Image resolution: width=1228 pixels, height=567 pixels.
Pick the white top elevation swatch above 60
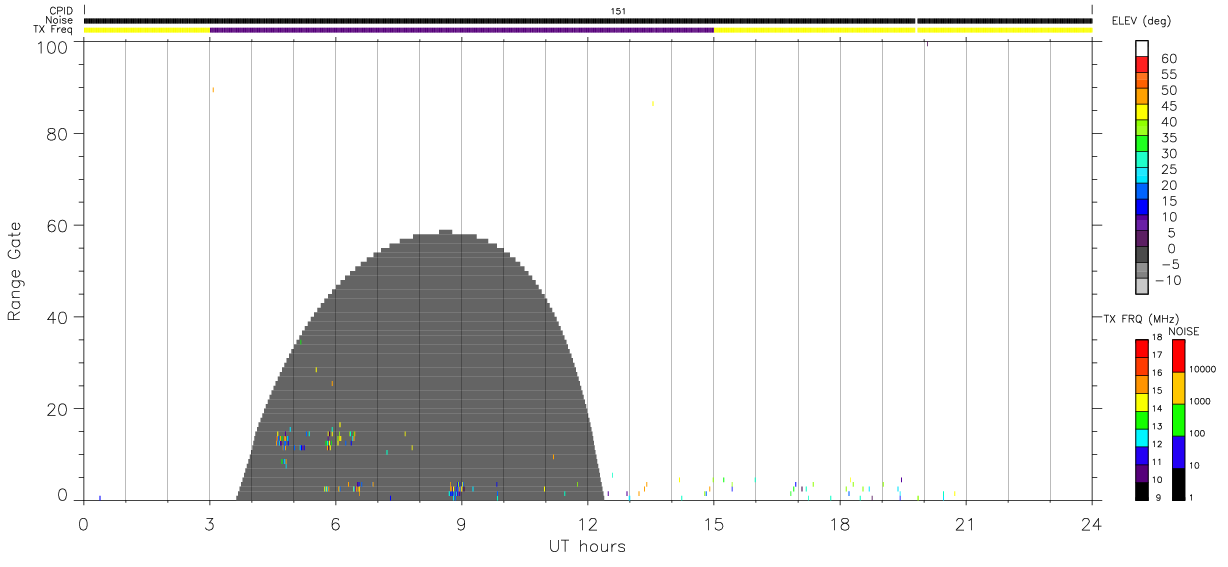pyautogui.click(x=1142, y=46)
